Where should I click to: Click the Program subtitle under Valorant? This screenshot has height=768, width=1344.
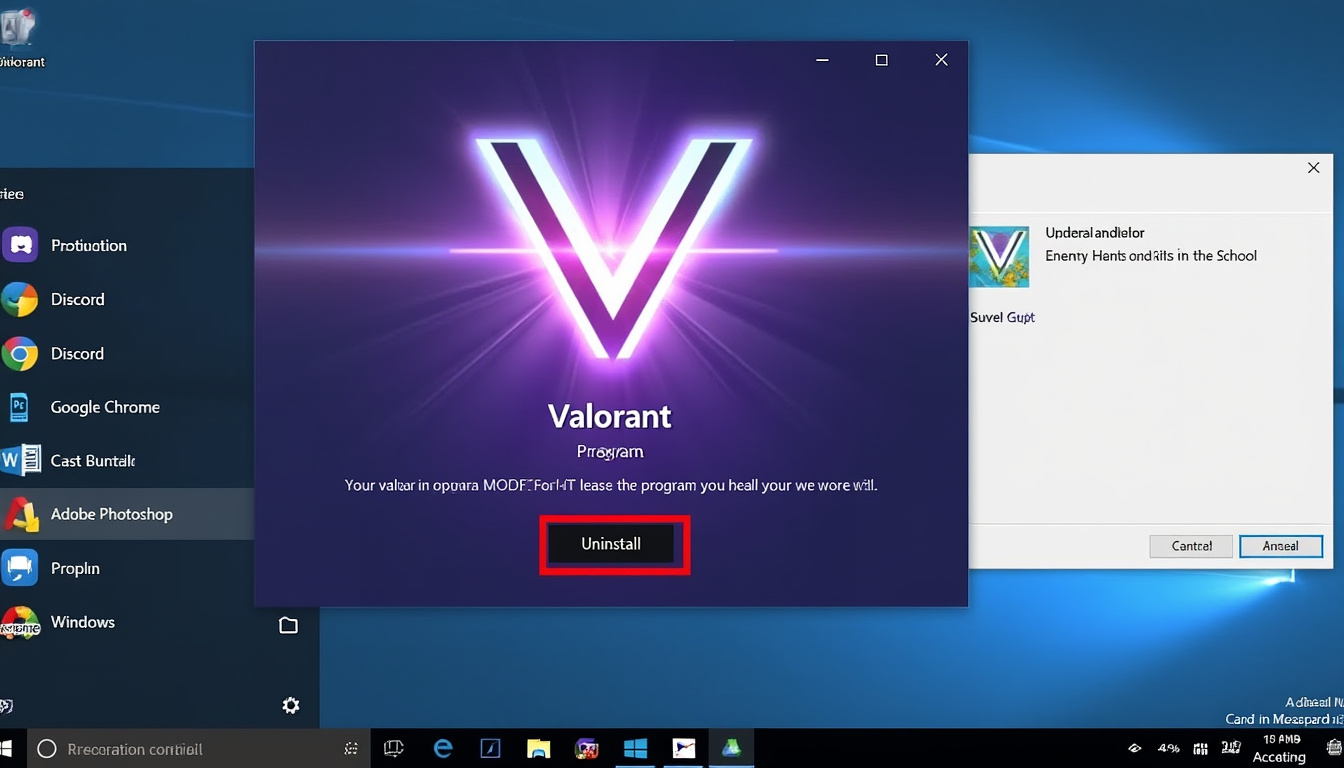point(610,452)
